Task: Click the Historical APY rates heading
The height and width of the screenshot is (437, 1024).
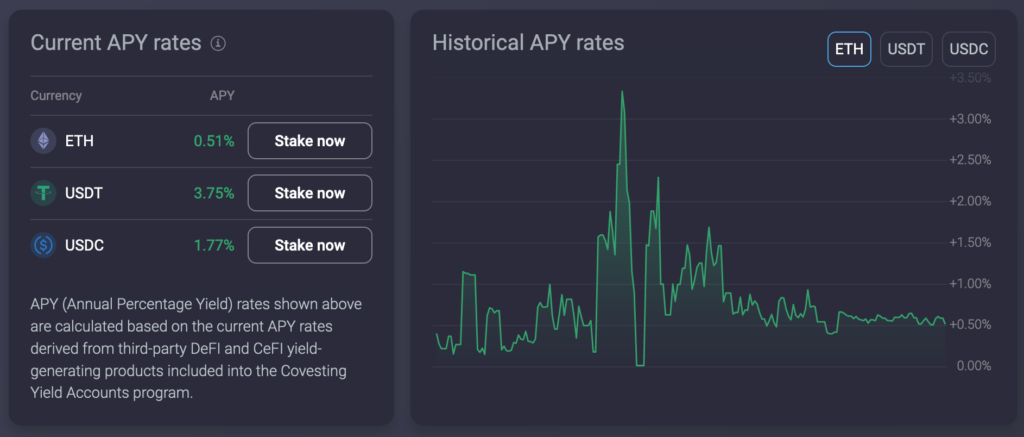Action: (x=527, y=43)
